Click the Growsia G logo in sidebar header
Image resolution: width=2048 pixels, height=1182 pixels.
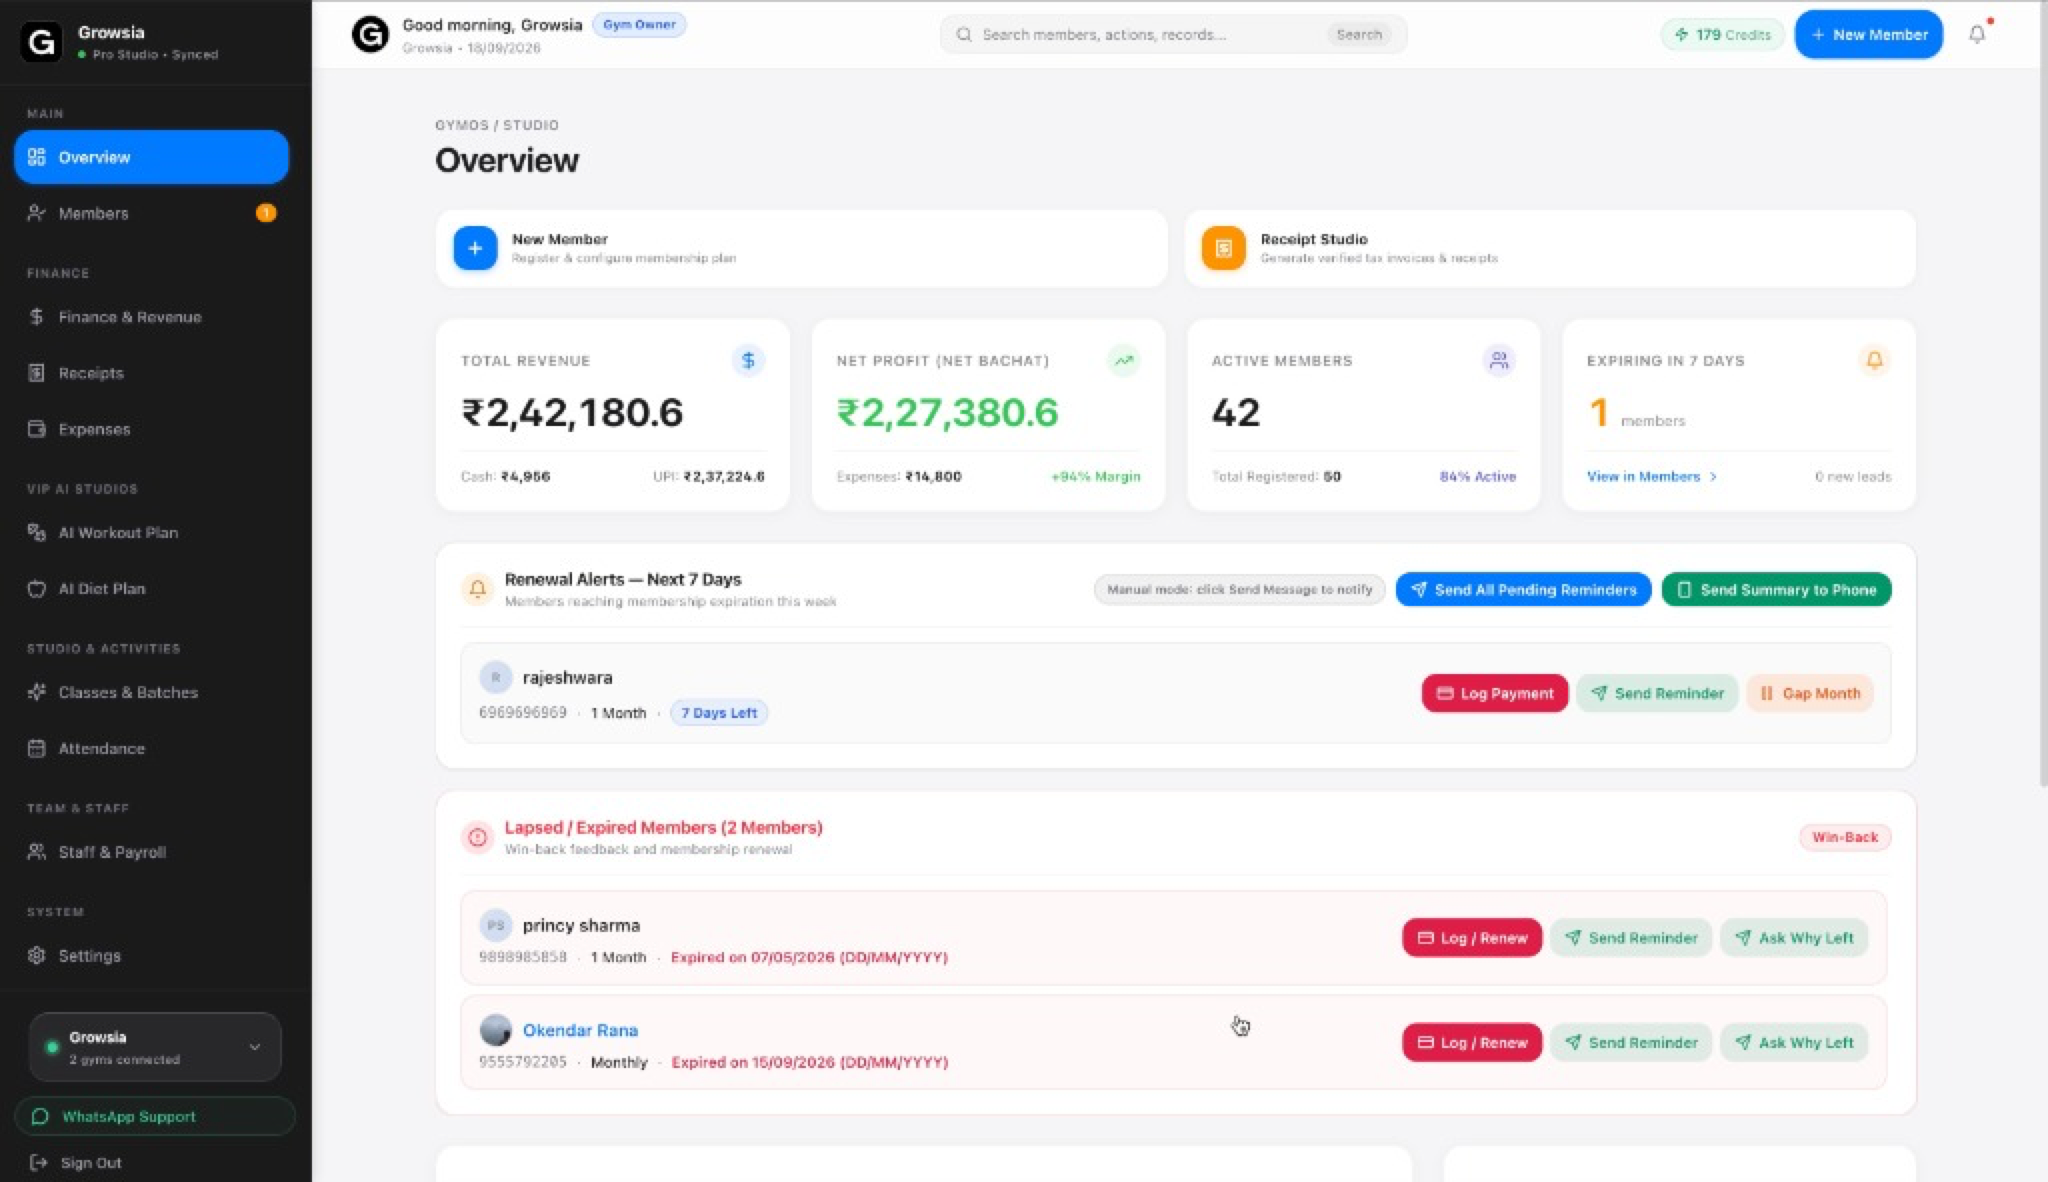click(x=41, y=42)
